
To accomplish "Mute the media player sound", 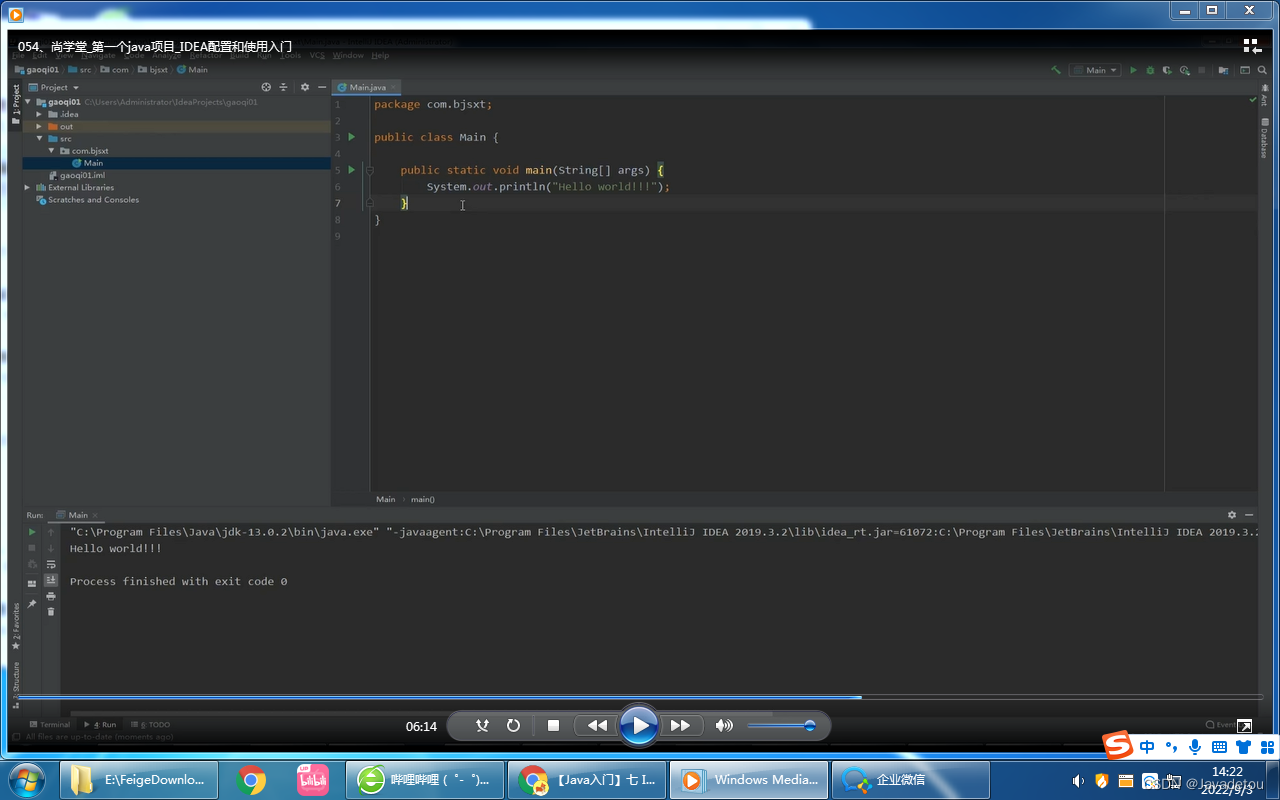I will 724,725.
